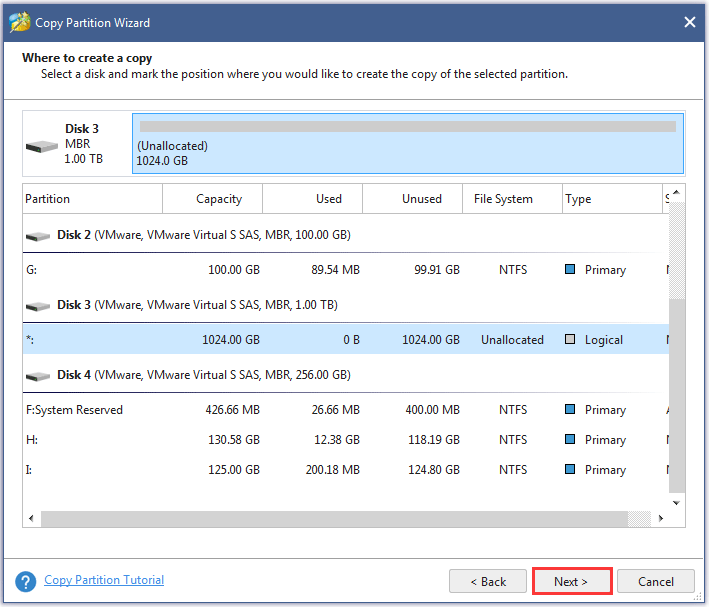Click the Disk 3 MBR 1.00 TB label

(83, 144)
